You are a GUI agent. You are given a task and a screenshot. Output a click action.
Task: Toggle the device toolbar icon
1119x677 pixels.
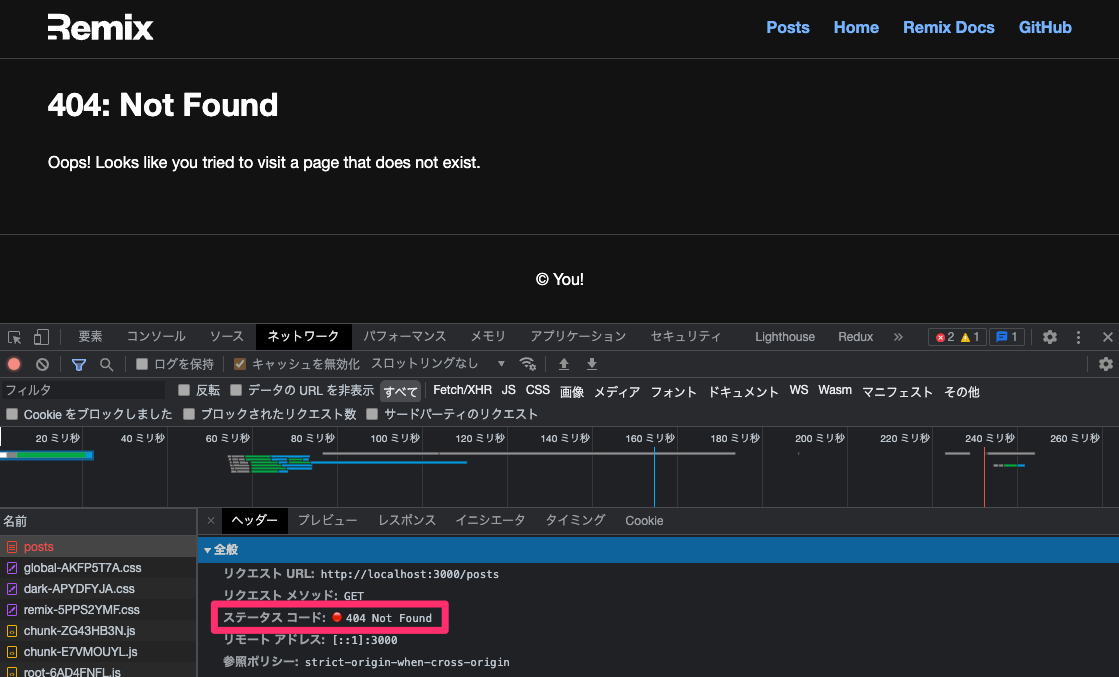click(41, 337)
